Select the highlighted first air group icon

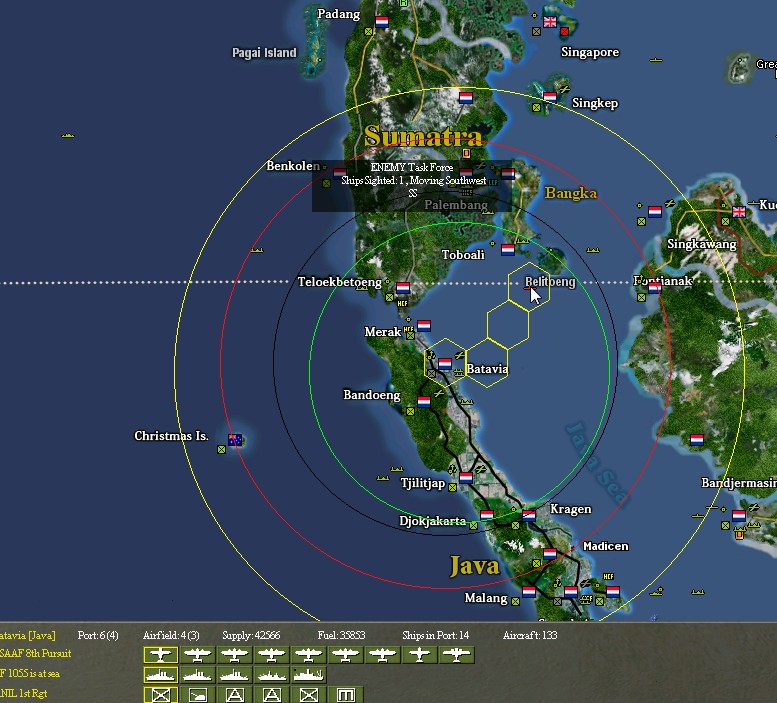pos(161,655)
